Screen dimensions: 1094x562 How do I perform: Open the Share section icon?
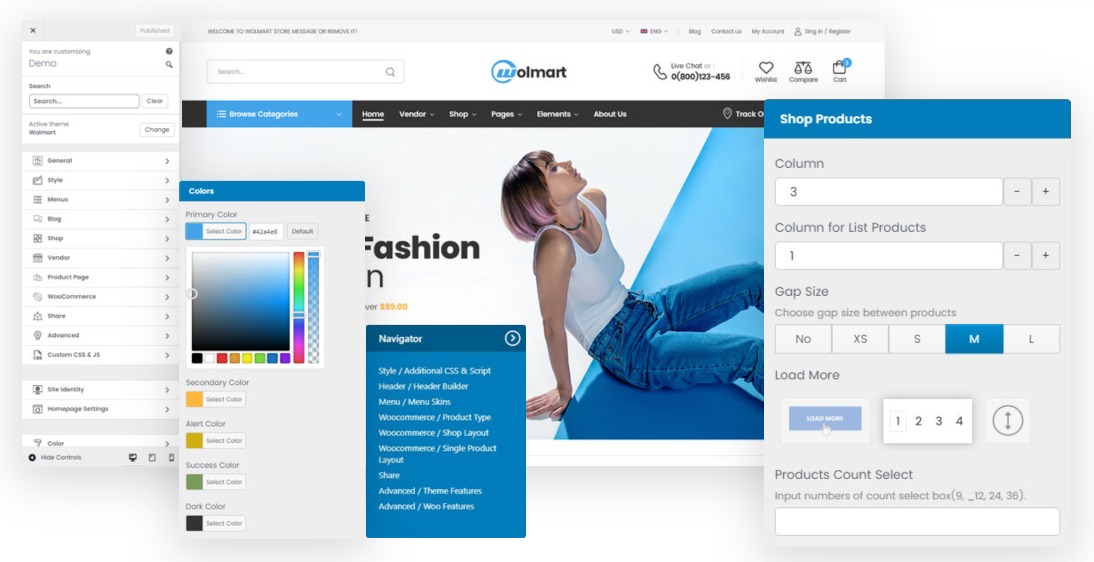(38, 316)
